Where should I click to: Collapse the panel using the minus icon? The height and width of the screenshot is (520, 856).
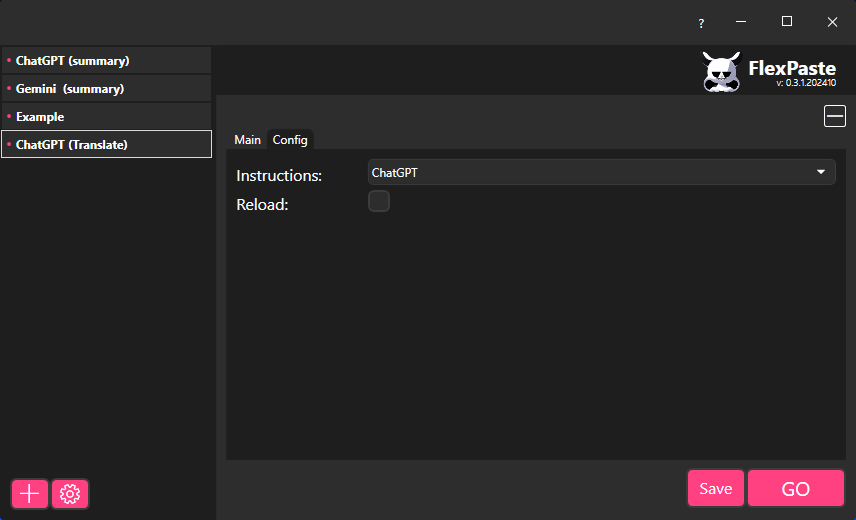[834, 116]
